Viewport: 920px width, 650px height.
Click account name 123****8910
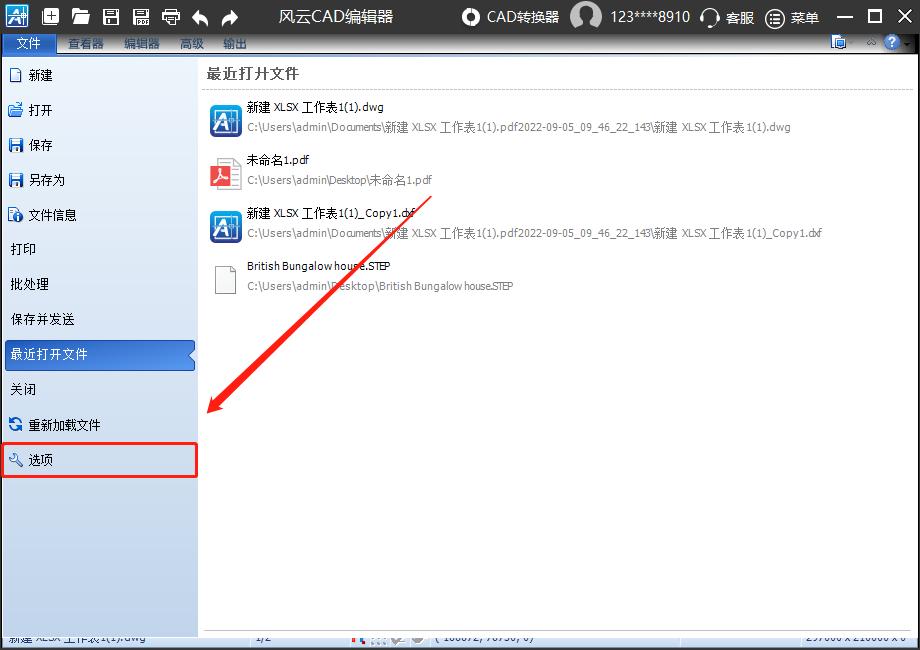tap(650, 16)
